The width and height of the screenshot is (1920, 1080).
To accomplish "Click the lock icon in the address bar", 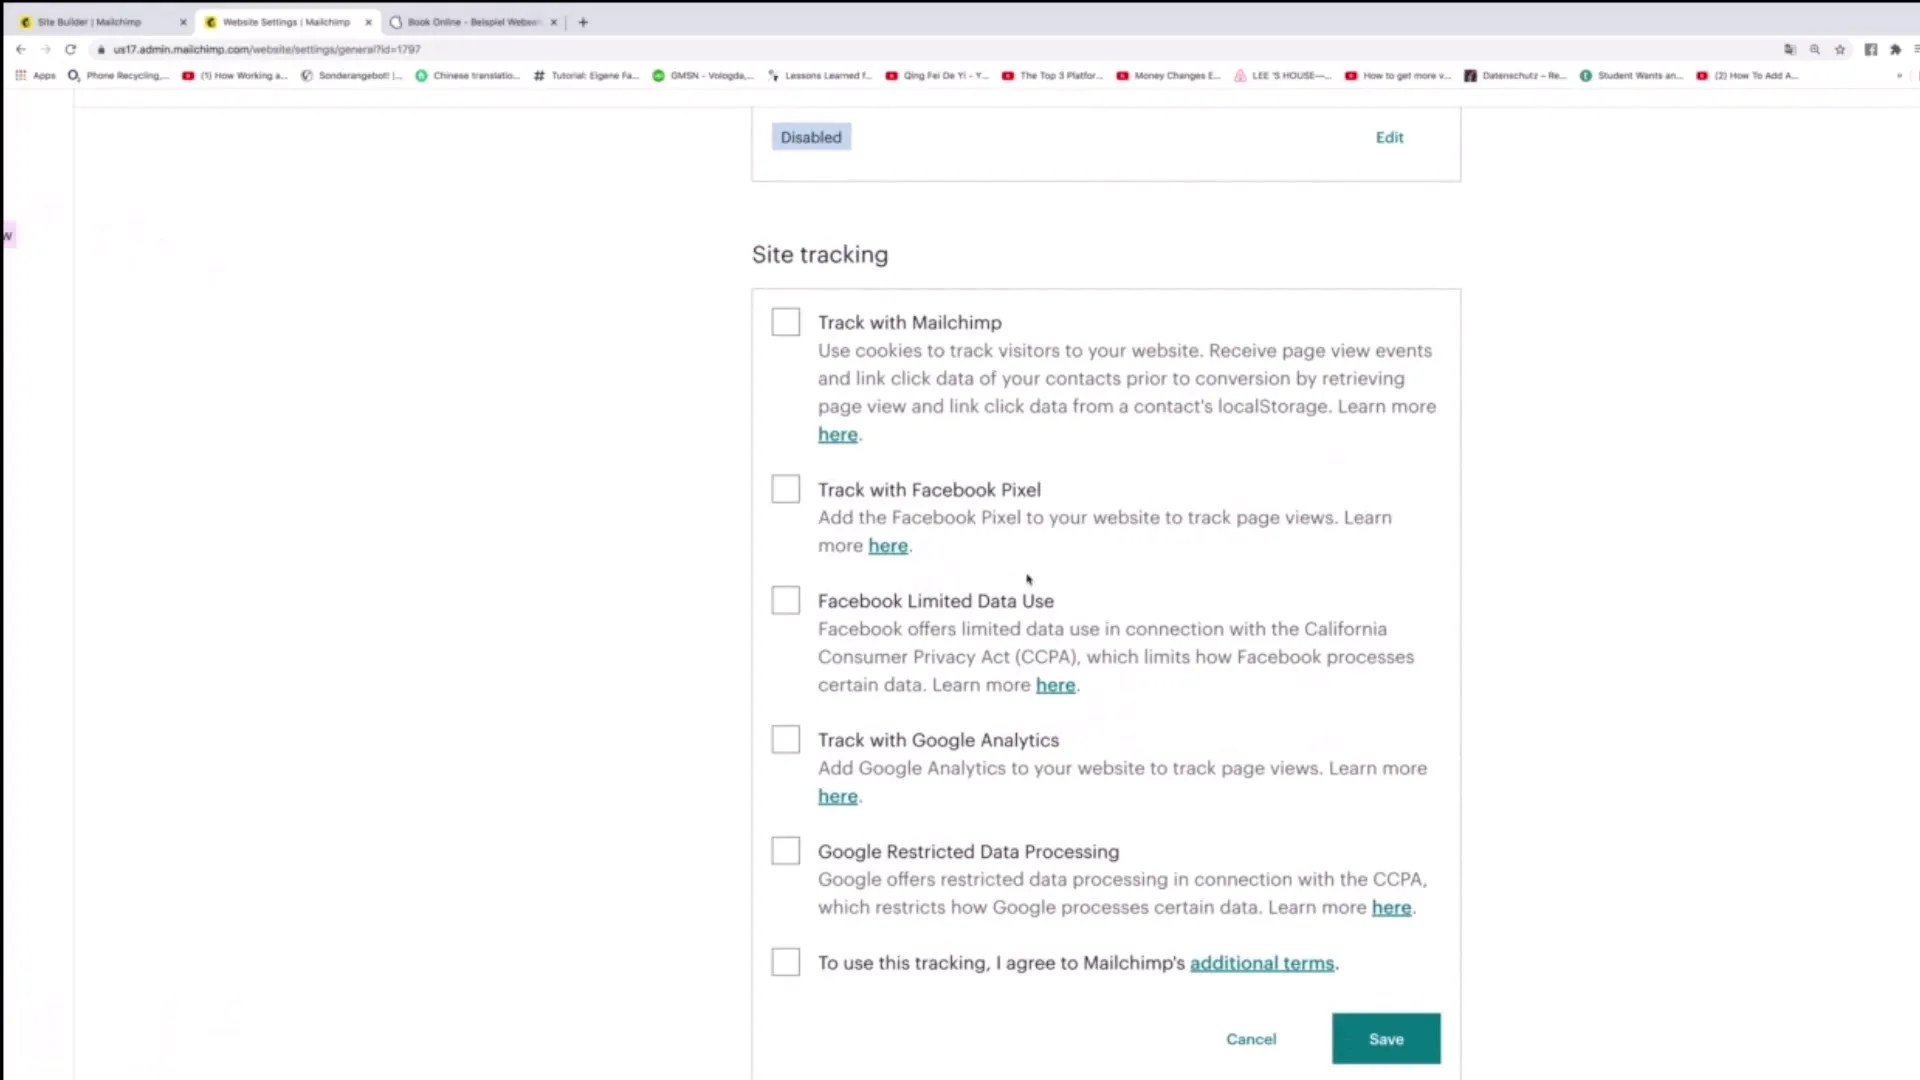I will (101, 49).
